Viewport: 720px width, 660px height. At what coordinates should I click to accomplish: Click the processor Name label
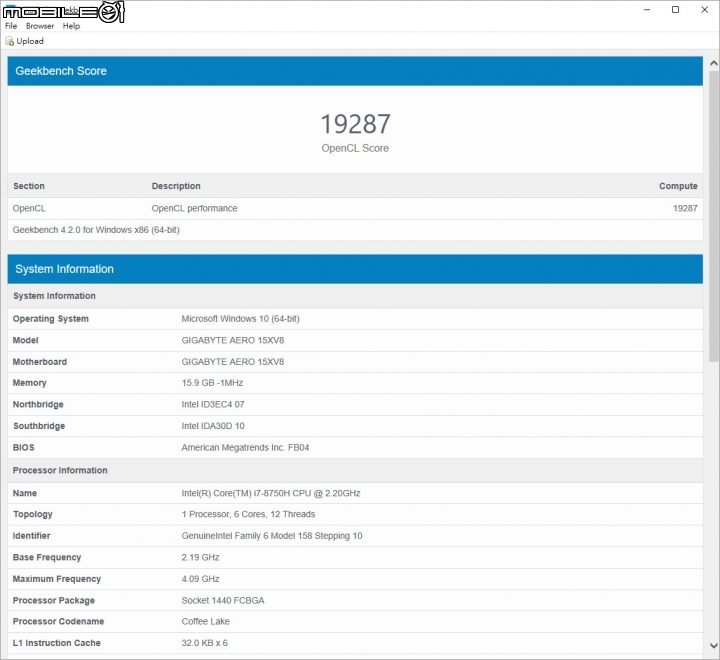[25, 493]
